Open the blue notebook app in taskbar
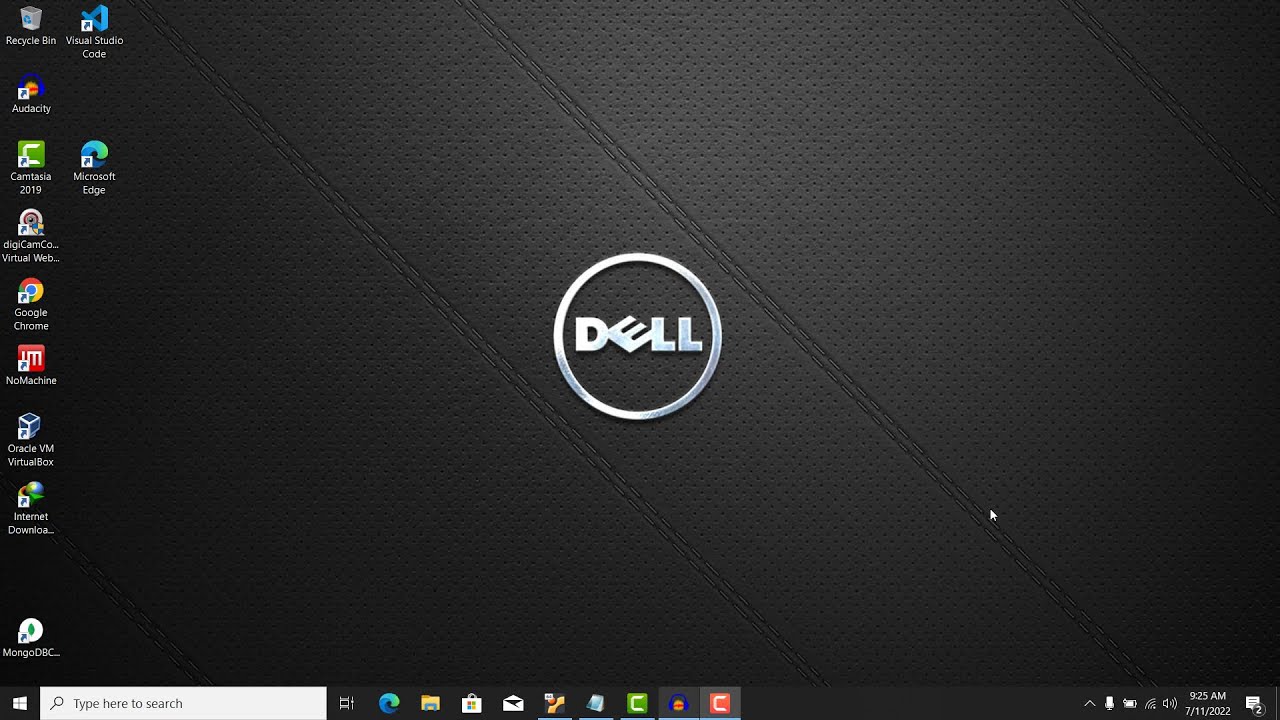The width and height of the screenshot is (1280, 720). 596,703
